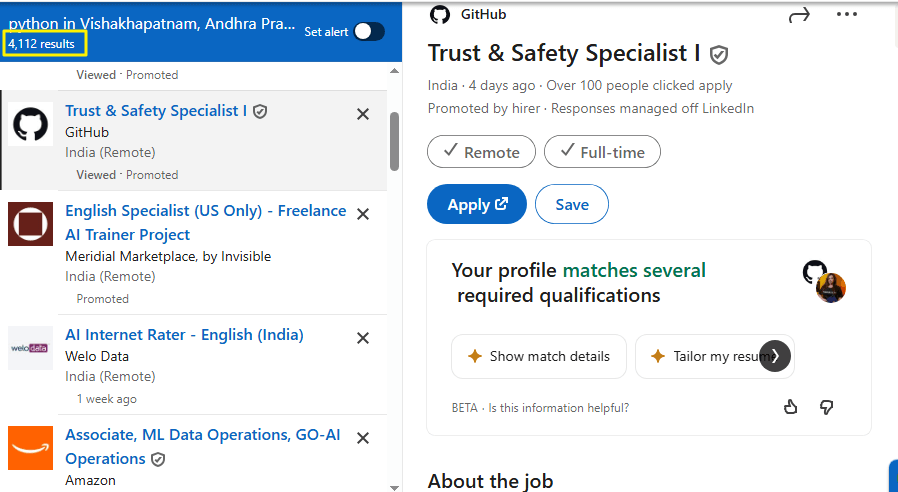Dismiss the English Specialist job listing
Viewport: 898px width, 492px height.
coord(363,214)
